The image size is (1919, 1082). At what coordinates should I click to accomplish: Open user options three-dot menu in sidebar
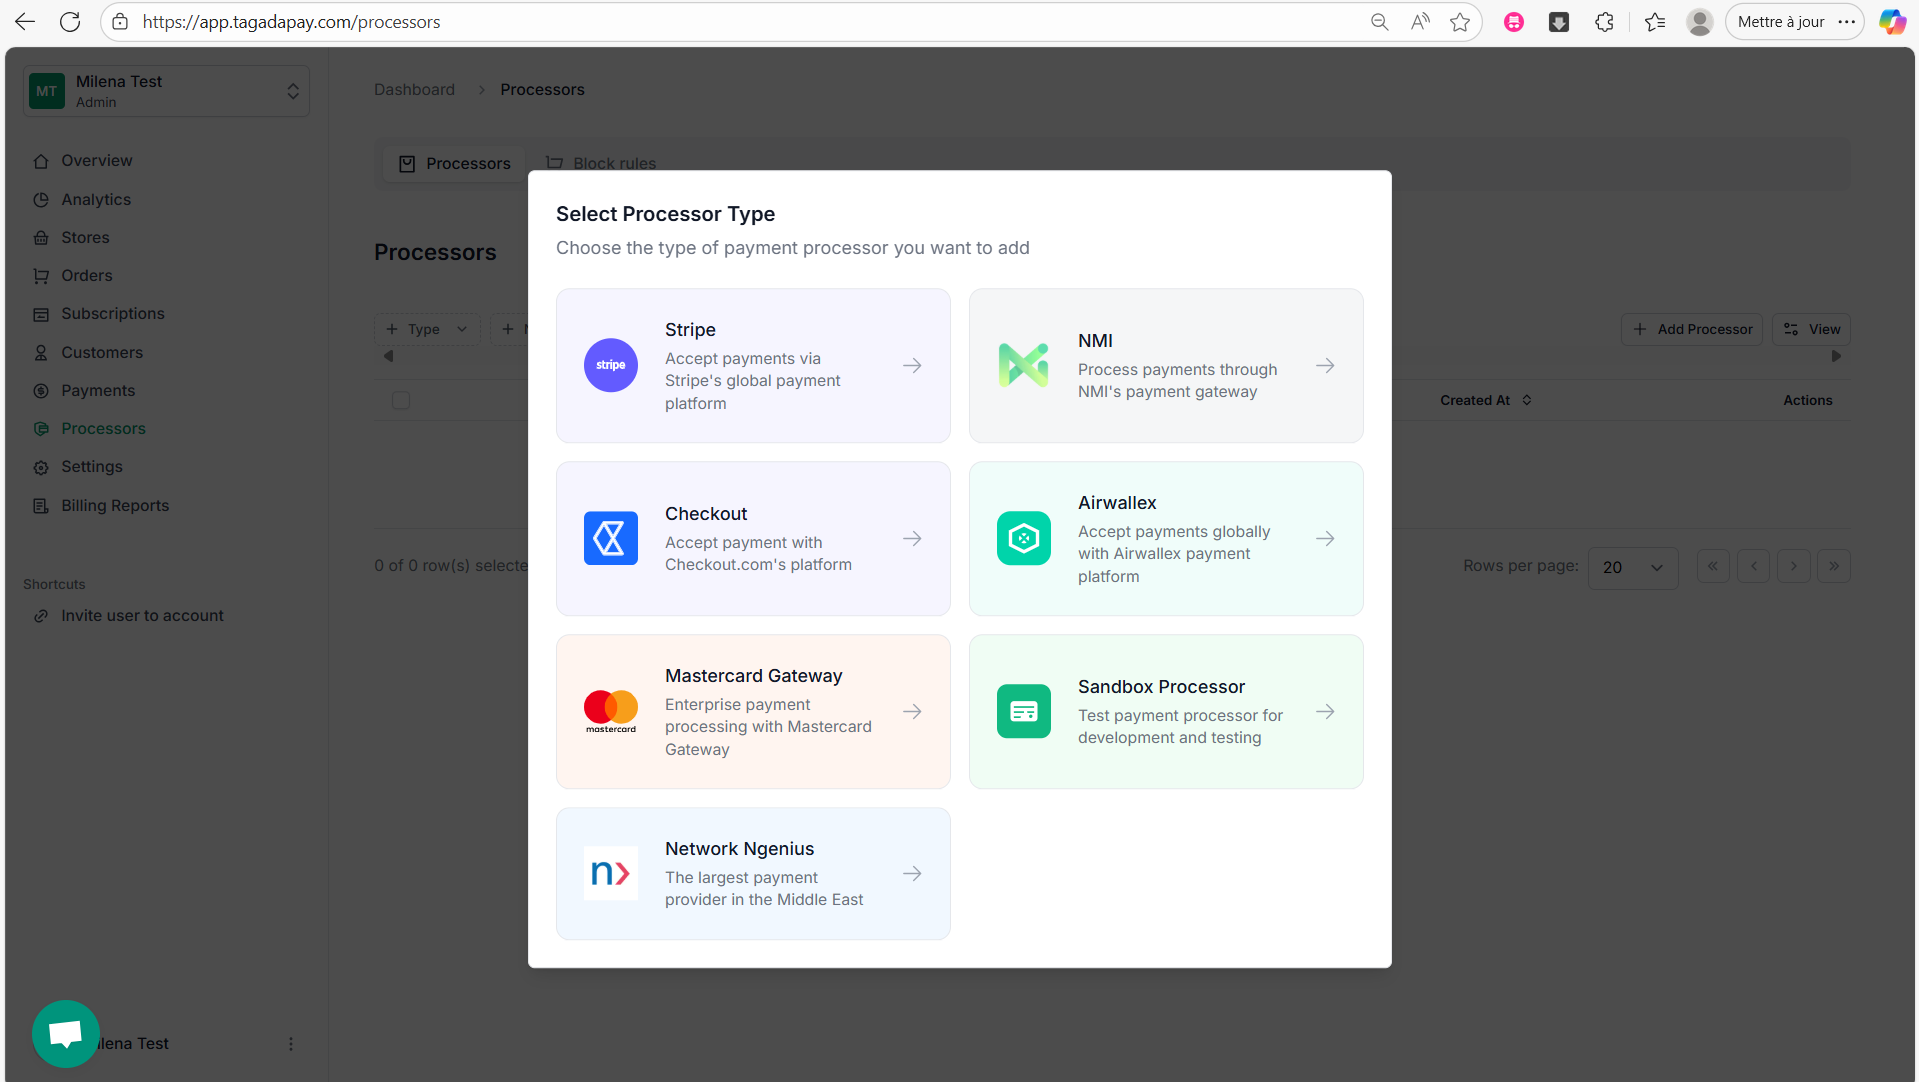(291, 1043)
